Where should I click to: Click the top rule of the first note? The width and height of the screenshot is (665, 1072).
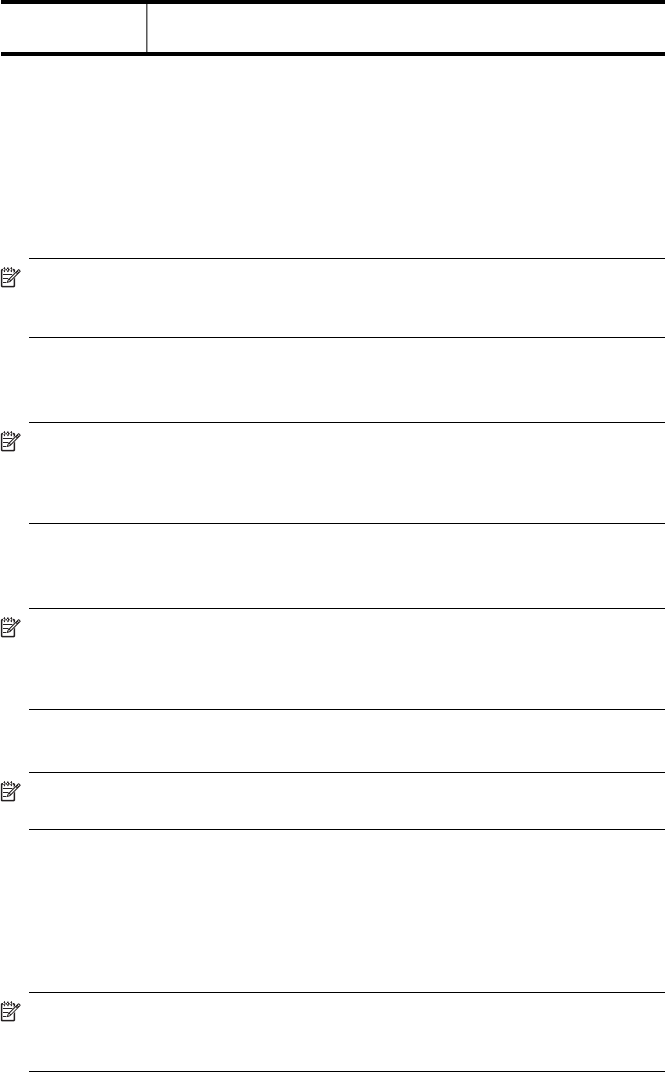(347, 258)
